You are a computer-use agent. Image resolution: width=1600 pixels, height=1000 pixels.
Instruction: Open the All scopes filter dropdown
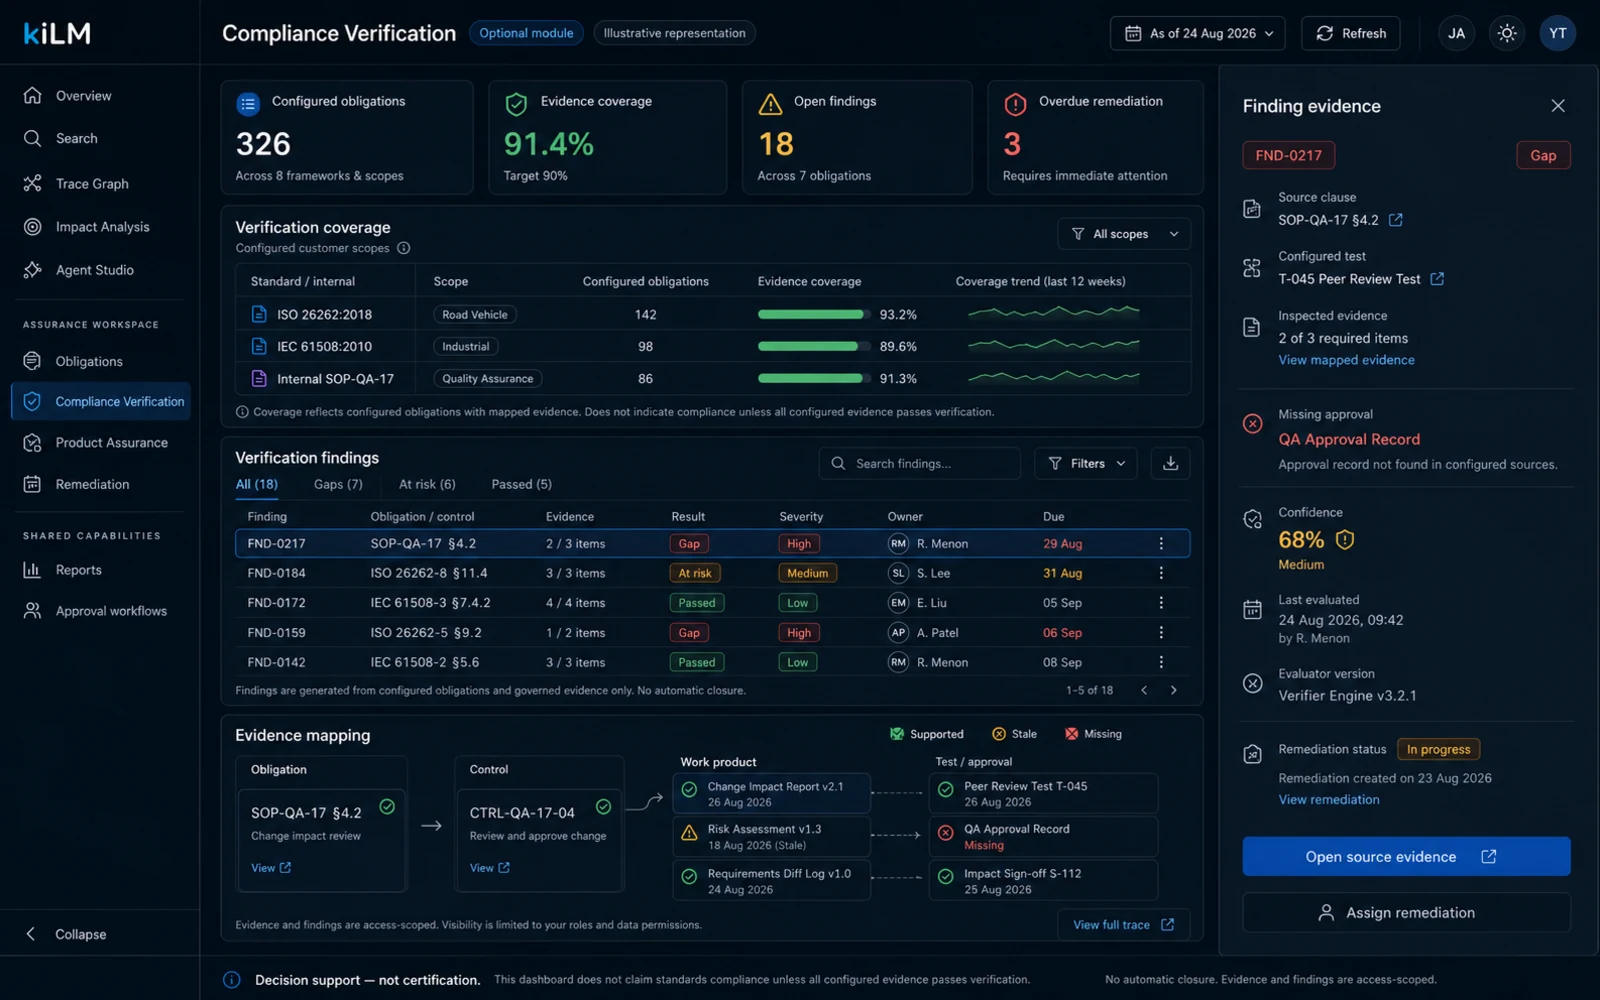(x=1124, y=234)
